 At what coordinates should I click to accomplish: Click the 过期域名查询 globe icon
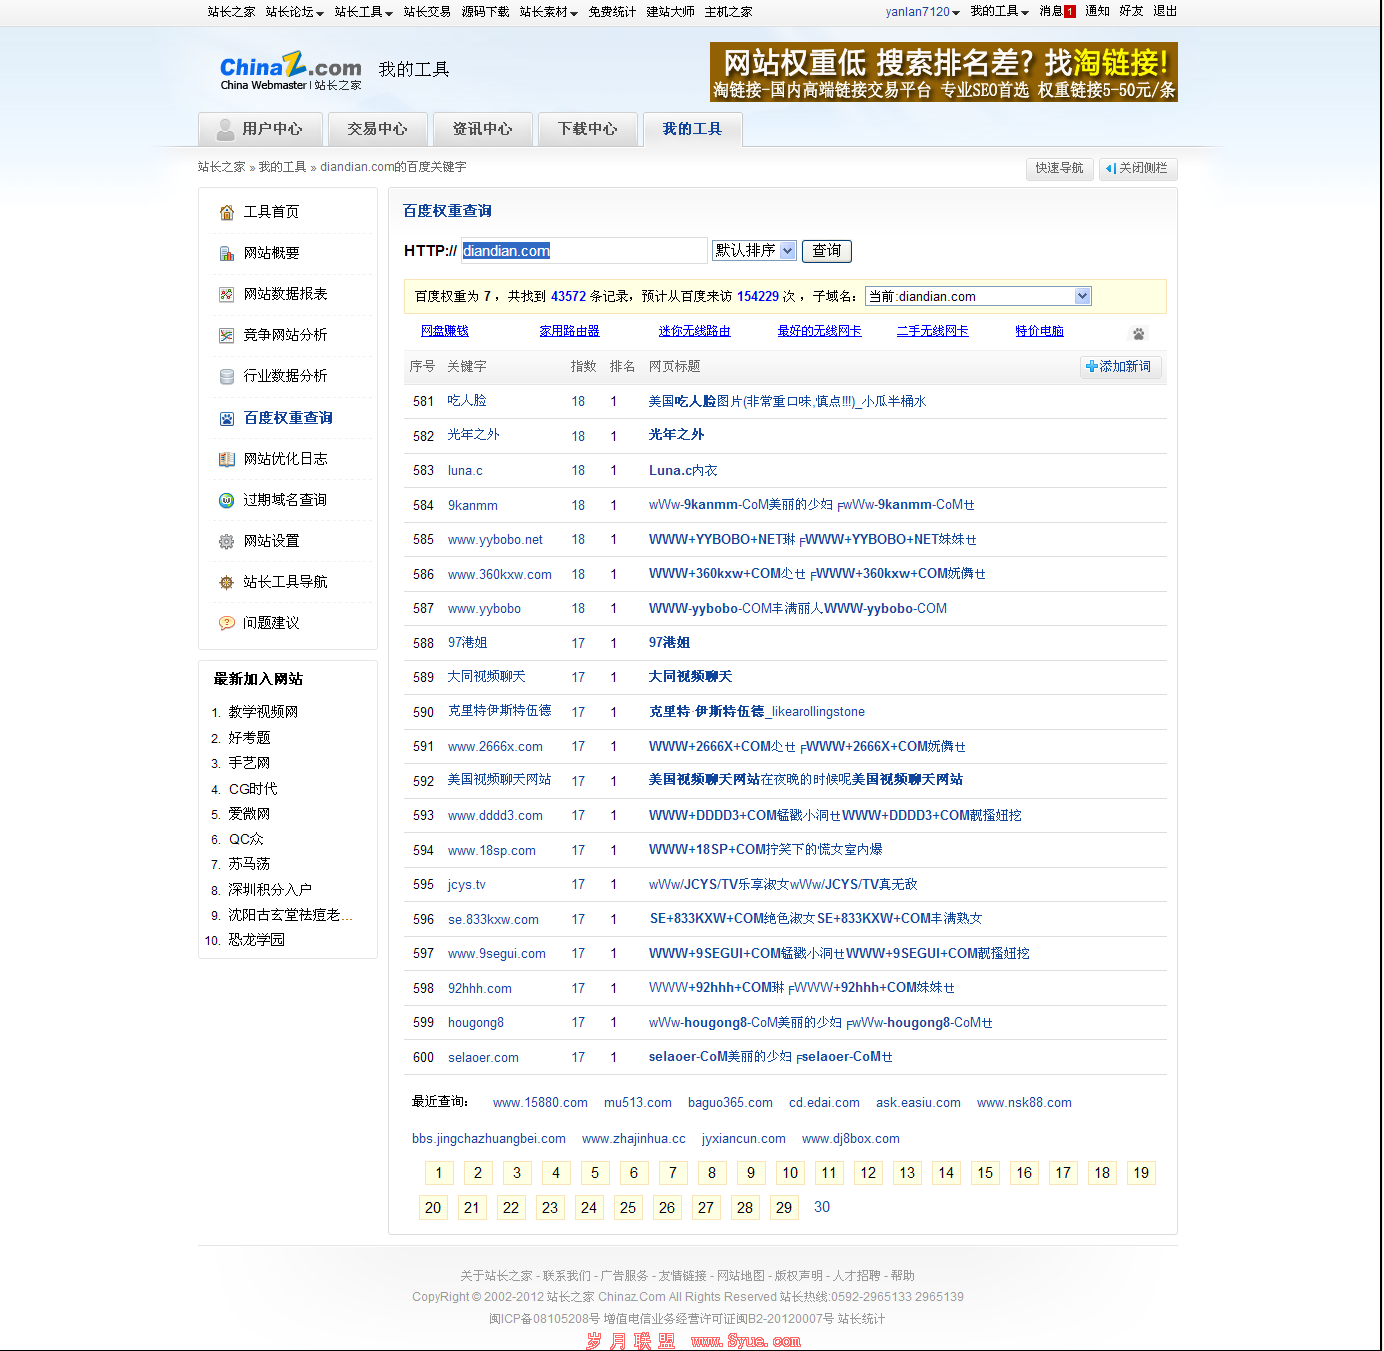(x=227, y=500)
